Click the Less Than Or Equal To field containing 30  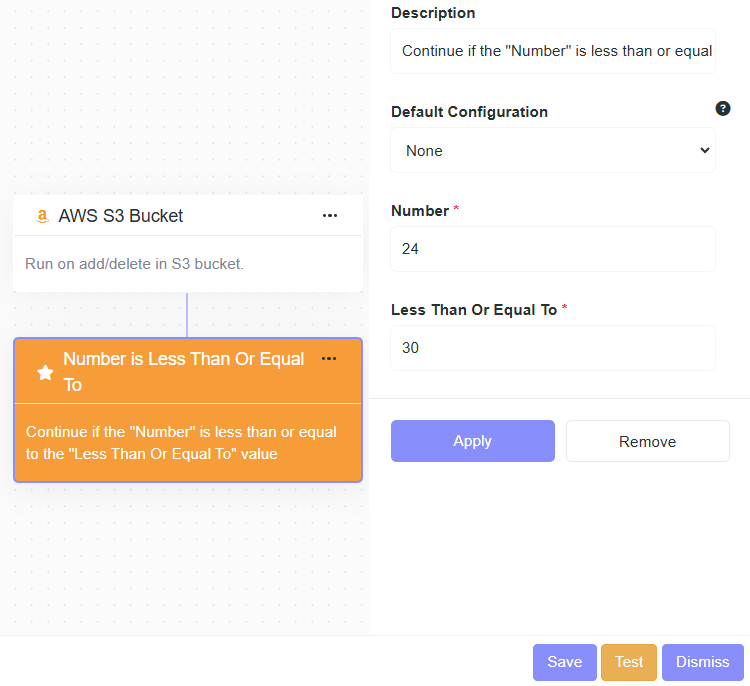pyautogui.click(x=553, y=348)
